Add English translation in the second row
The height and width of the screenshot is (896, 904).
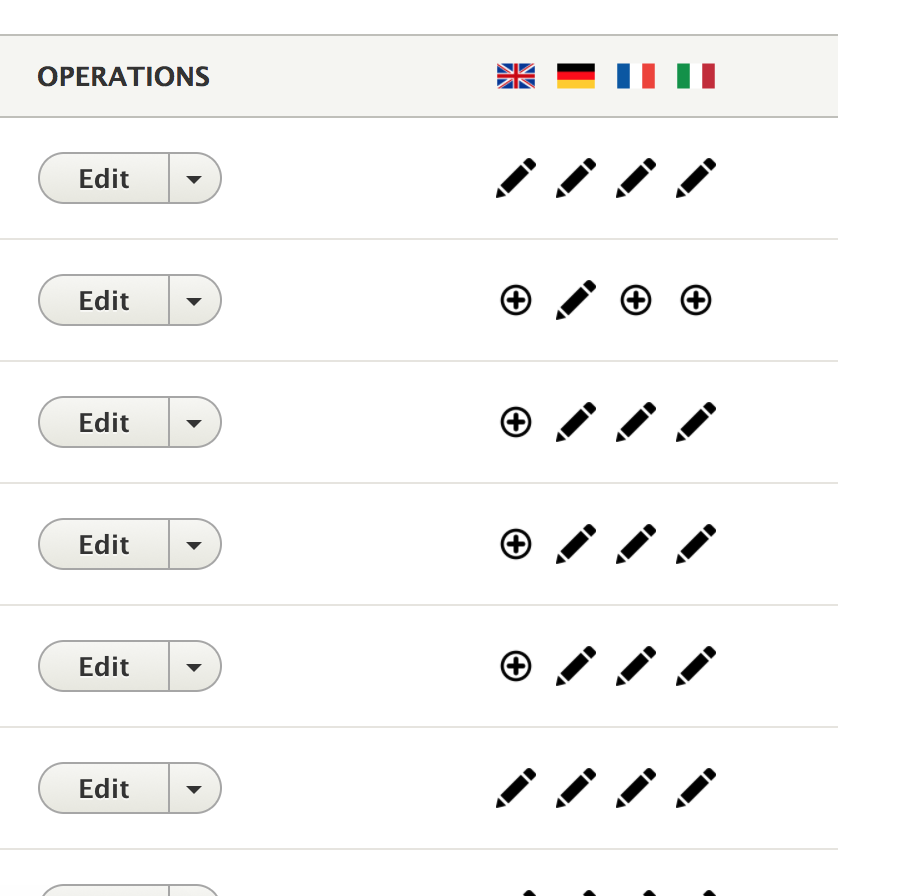[516, 300]
